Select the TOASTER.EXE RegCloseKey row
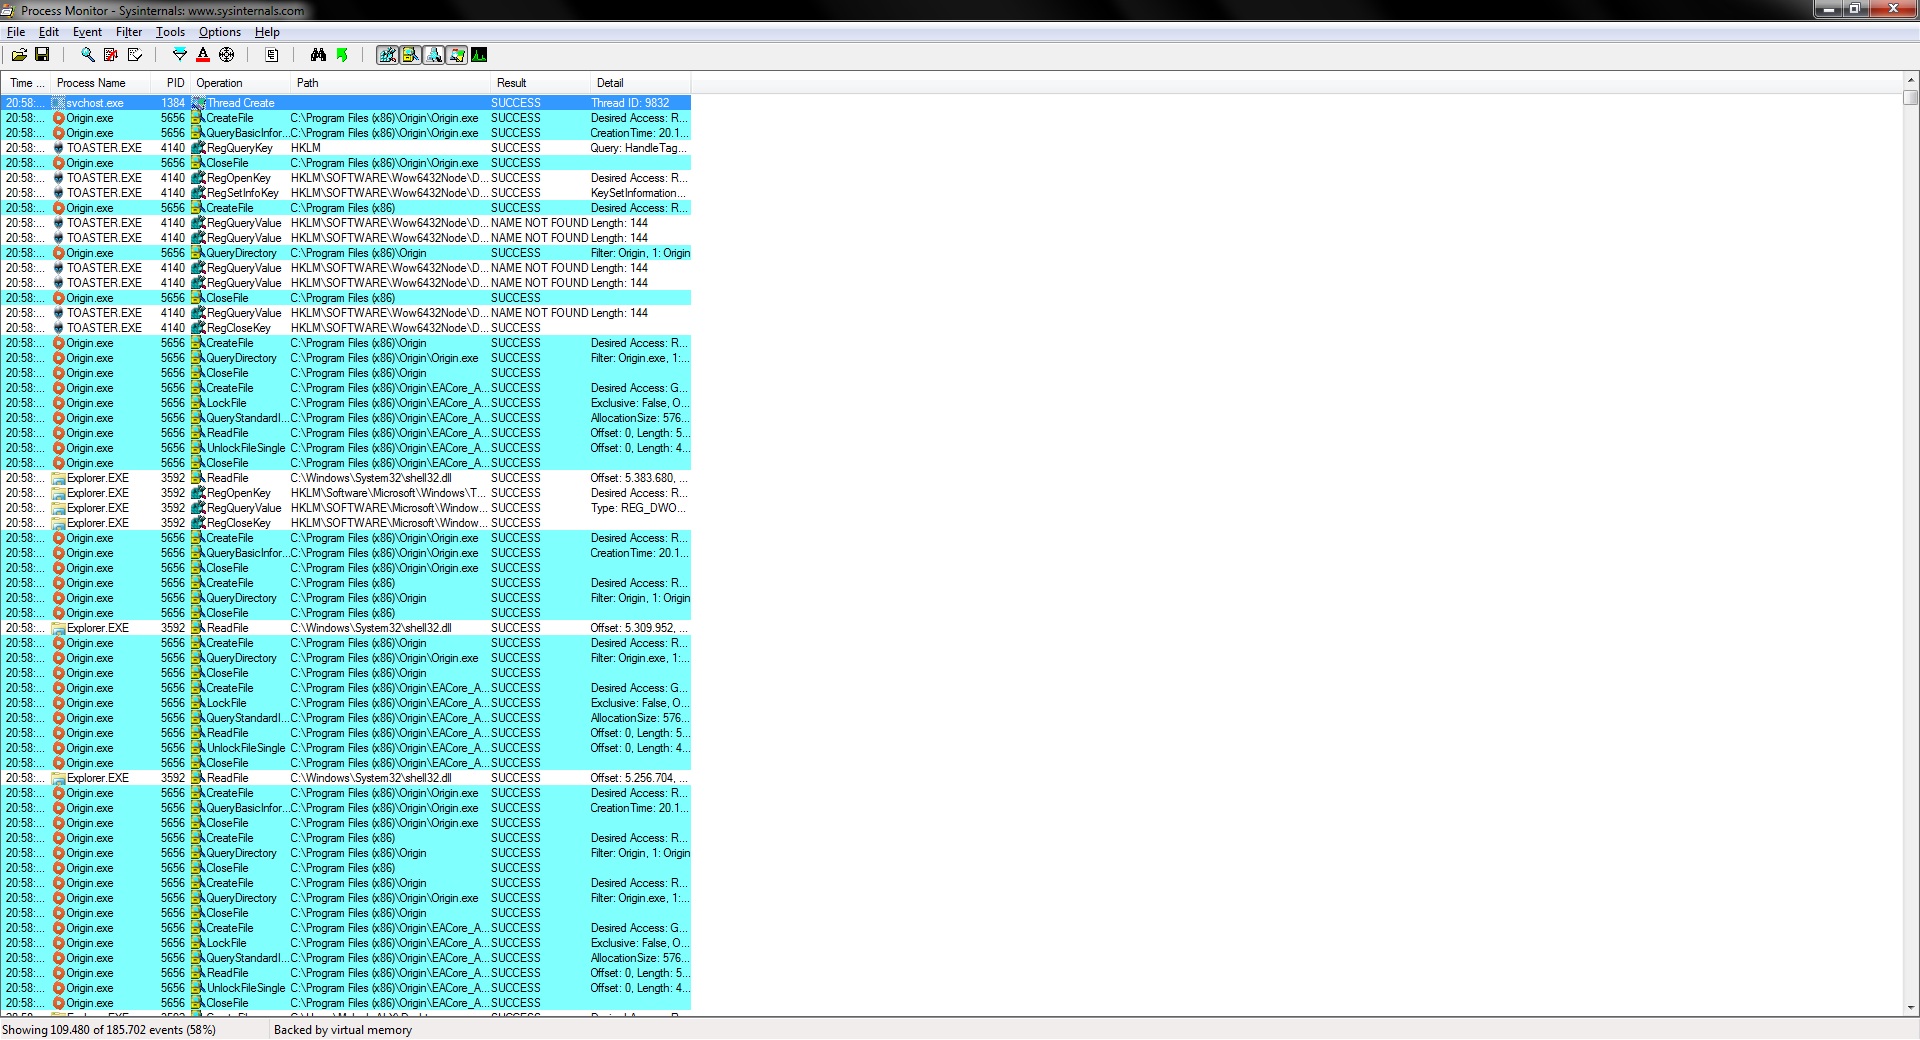Image resolution: width=1920 pixels, height=1040 pixels. click(346, 328)
